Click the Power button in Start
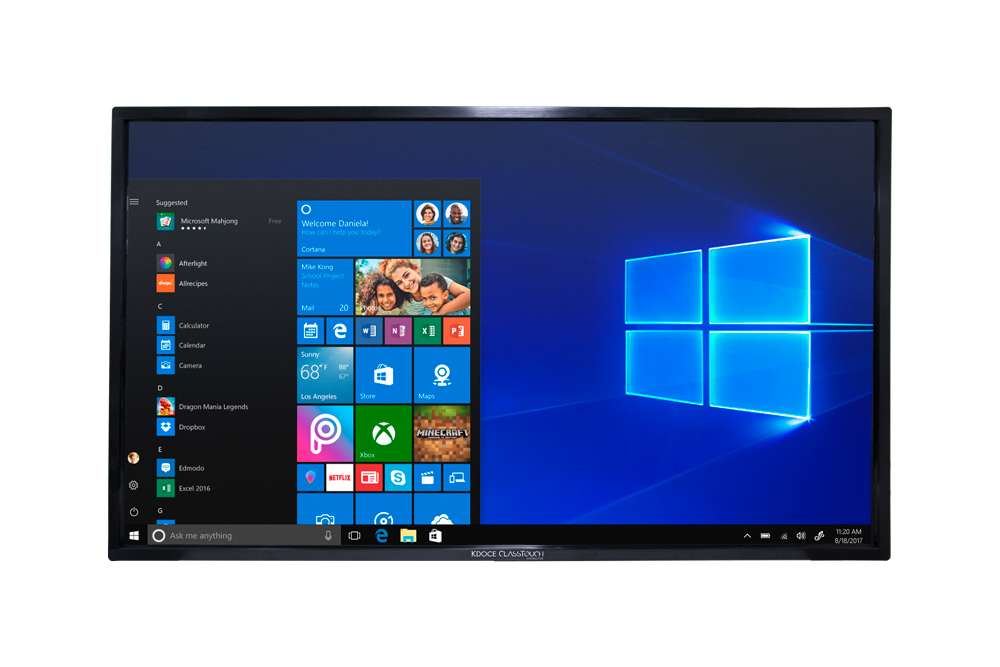The image size is (1000, 667). [x=134, y=511]
